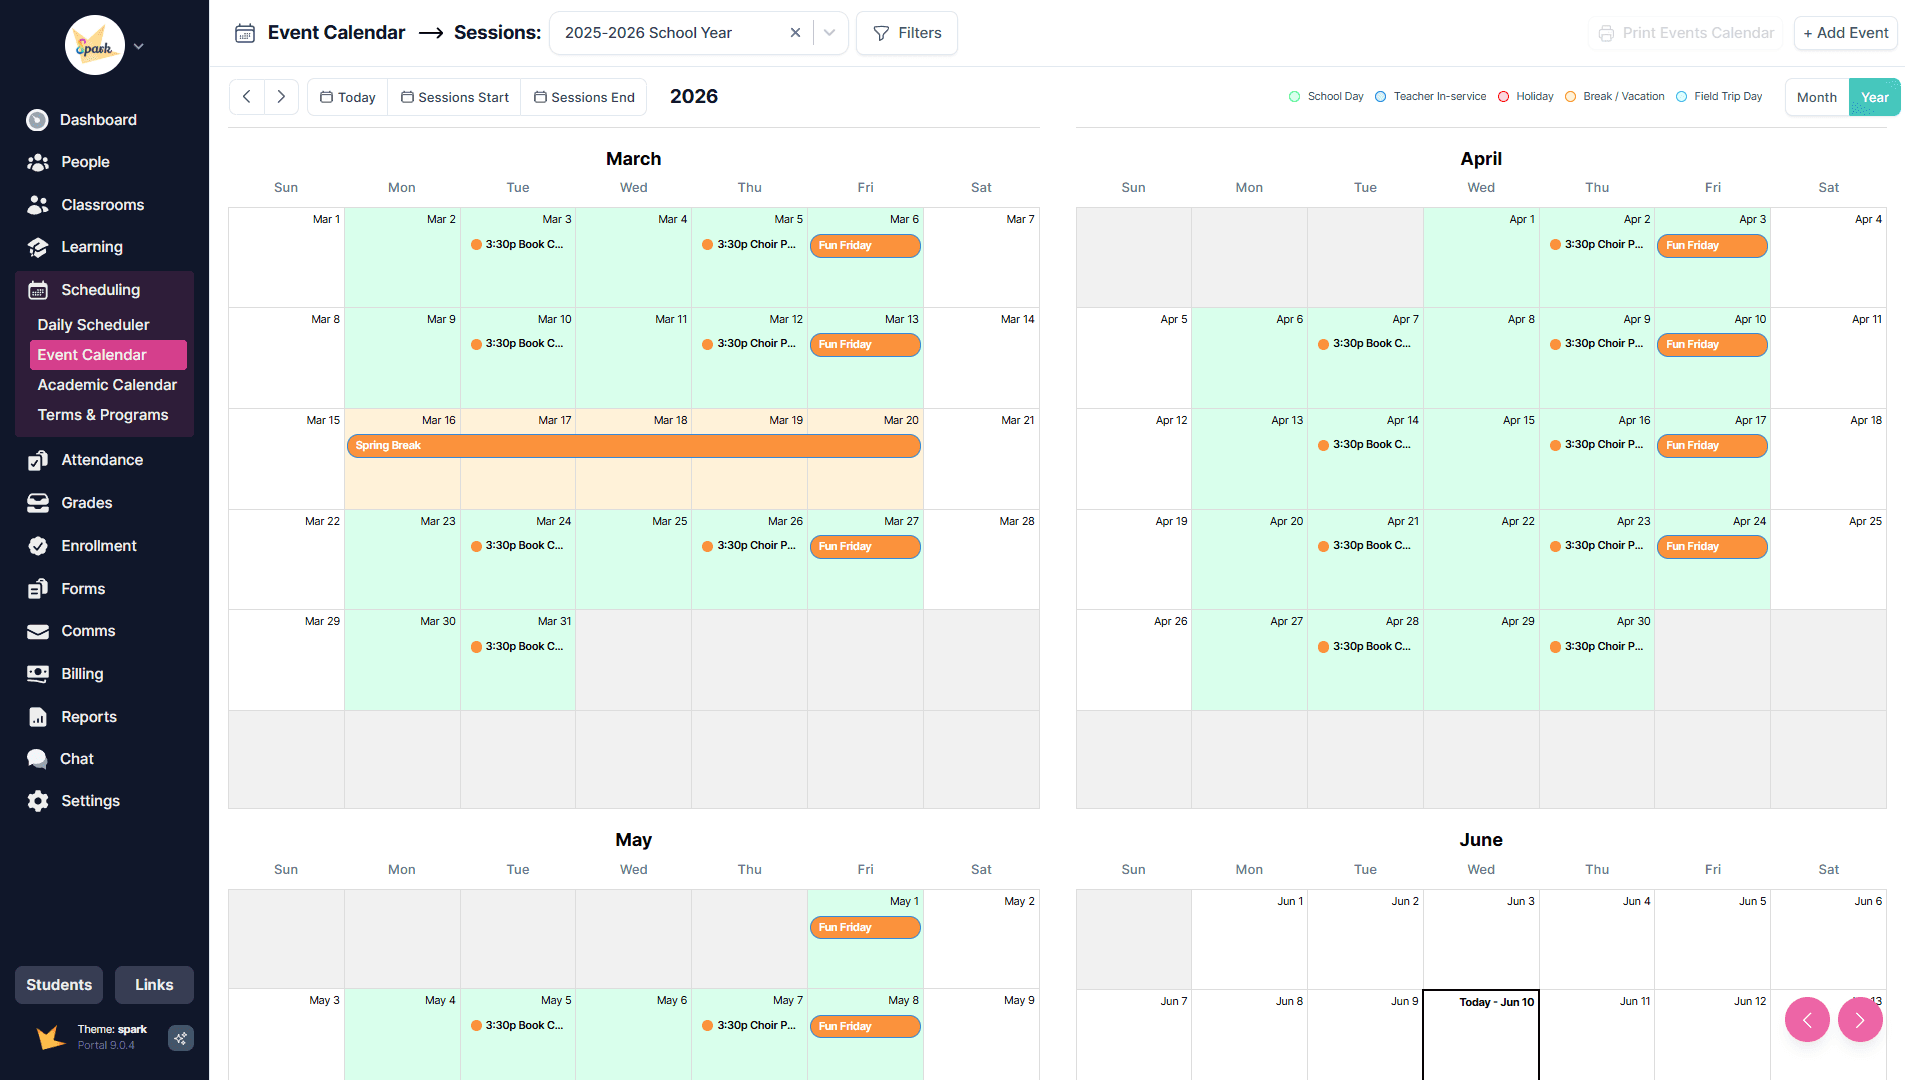The image size is (1905, 1080).
Task: Go to next period with right chevron
Action: pos(281,97)
